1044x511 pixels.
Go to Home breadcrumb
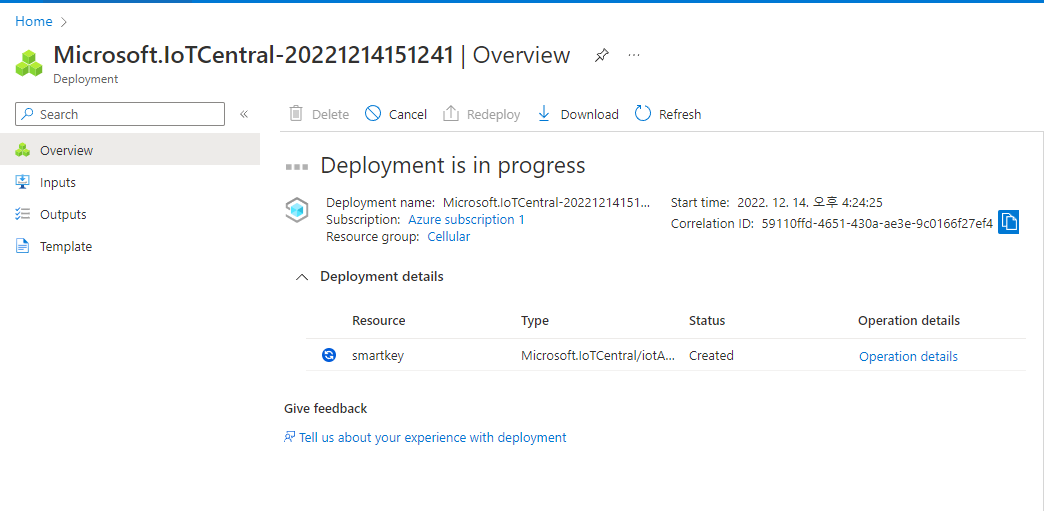(x=34, y=21)
